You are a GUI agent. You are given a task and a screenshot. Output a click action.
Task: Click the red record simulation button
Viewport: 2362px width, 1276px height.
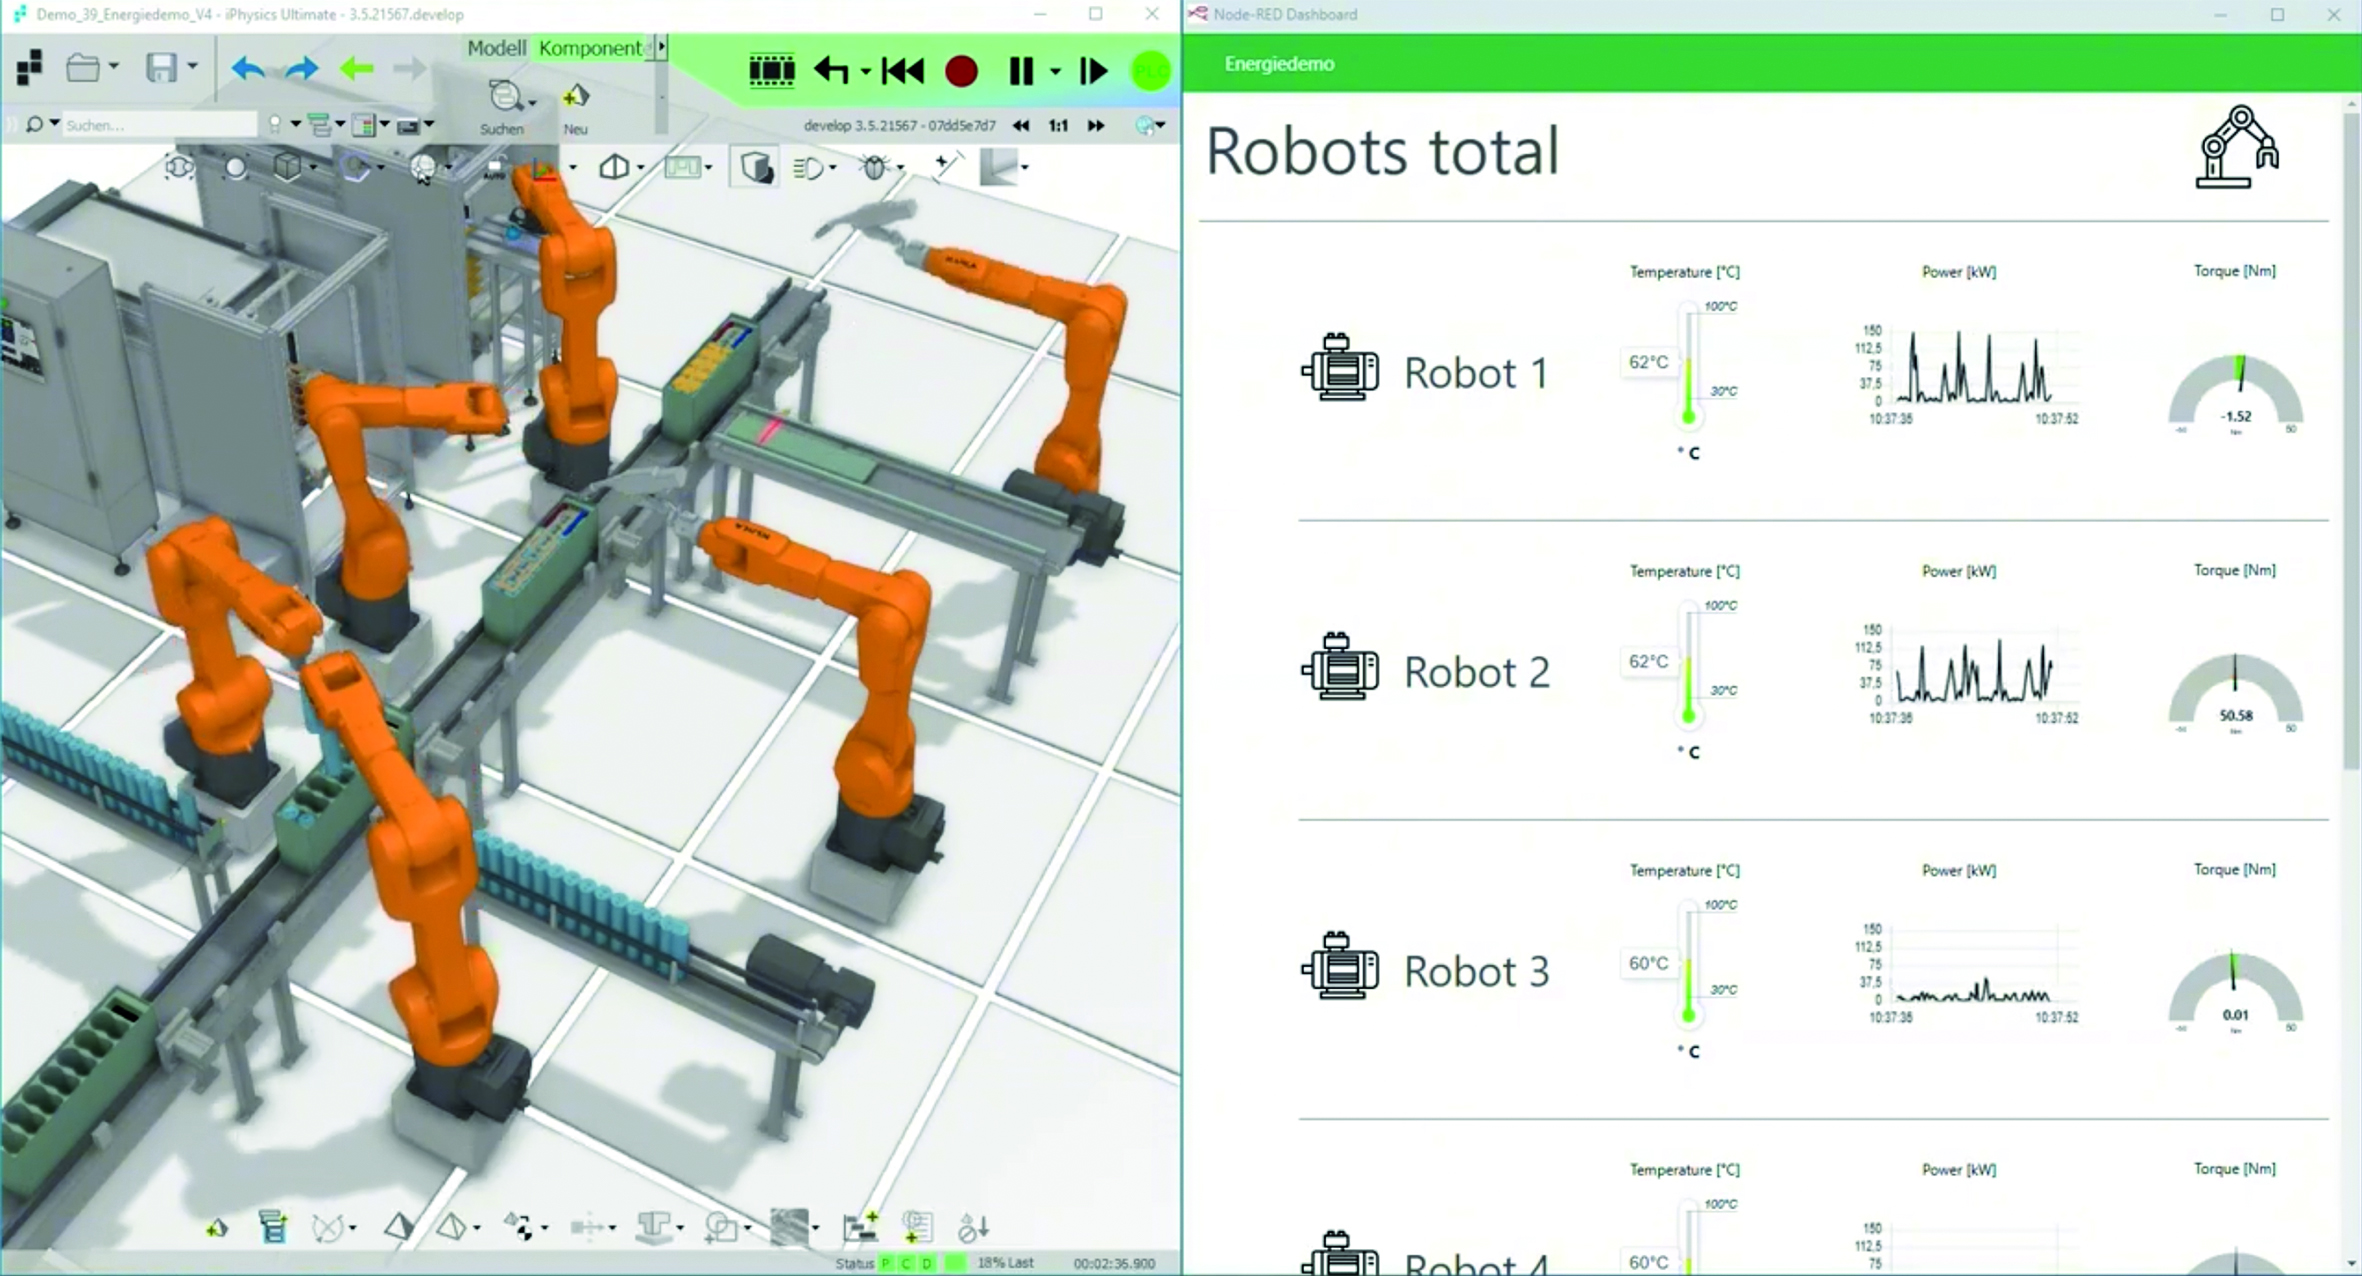961,71
